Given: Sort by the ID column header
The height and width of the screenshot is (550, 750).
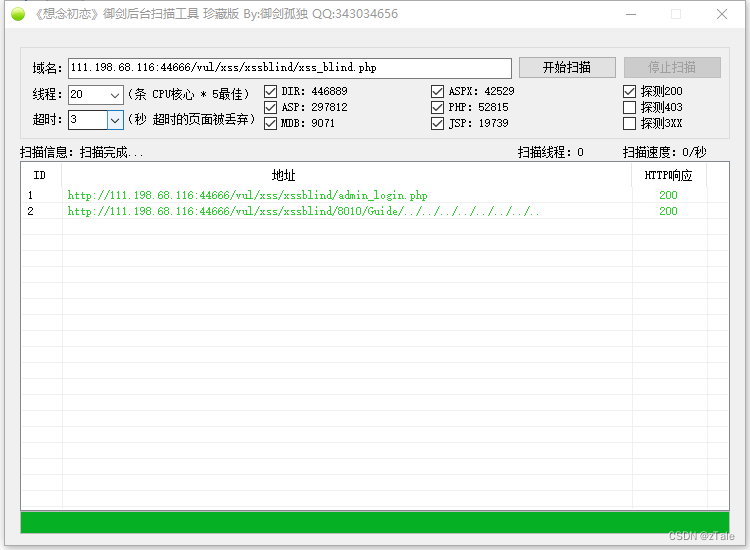Looking at the screenshot, I should [41, 175].
